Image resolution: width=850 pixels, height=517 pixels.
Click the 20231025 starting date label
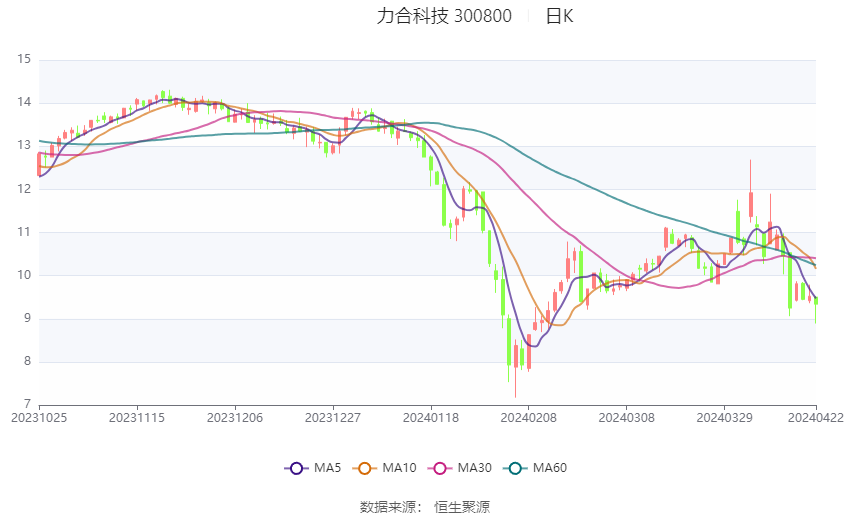[39, 418]
